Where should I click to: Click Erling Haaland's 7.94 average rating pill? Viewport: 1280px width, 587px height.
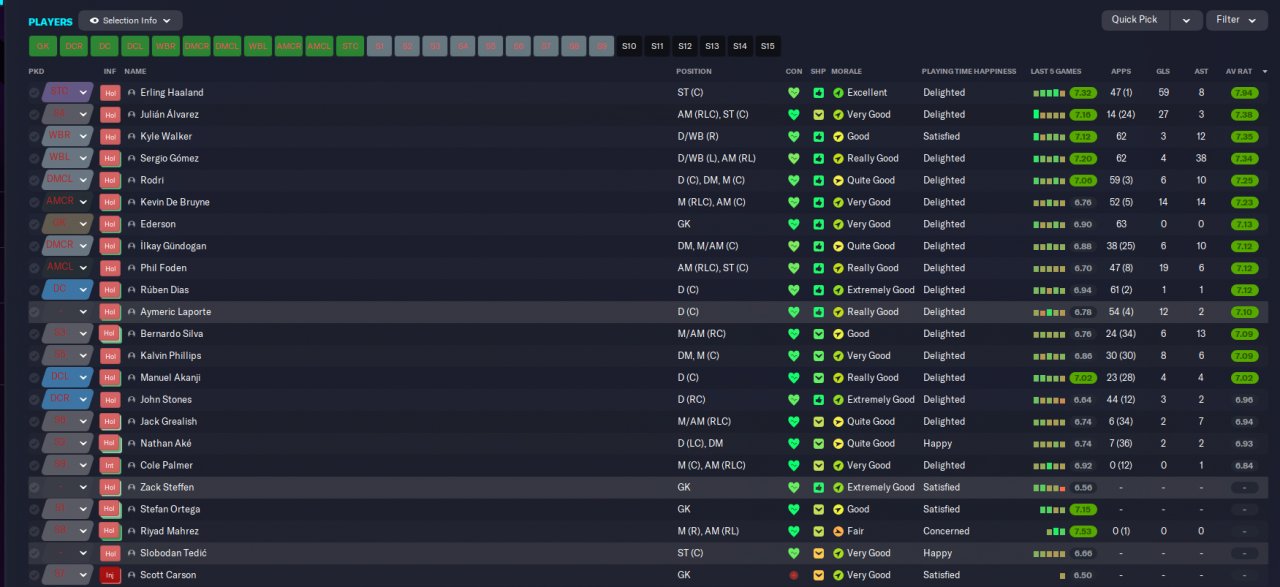[1244, 92]
